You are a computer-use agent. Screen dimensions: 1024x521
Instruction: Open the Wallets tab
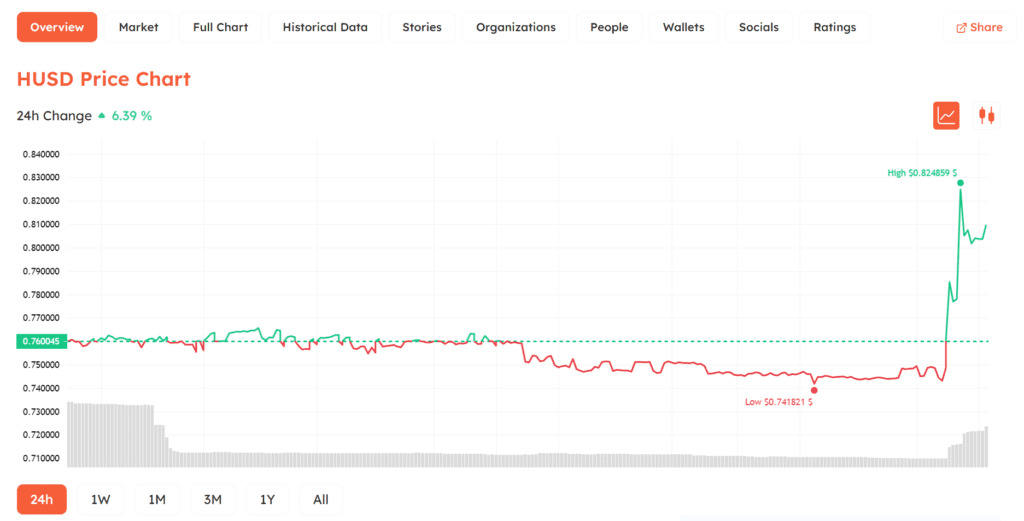click(x=684, y=27)
